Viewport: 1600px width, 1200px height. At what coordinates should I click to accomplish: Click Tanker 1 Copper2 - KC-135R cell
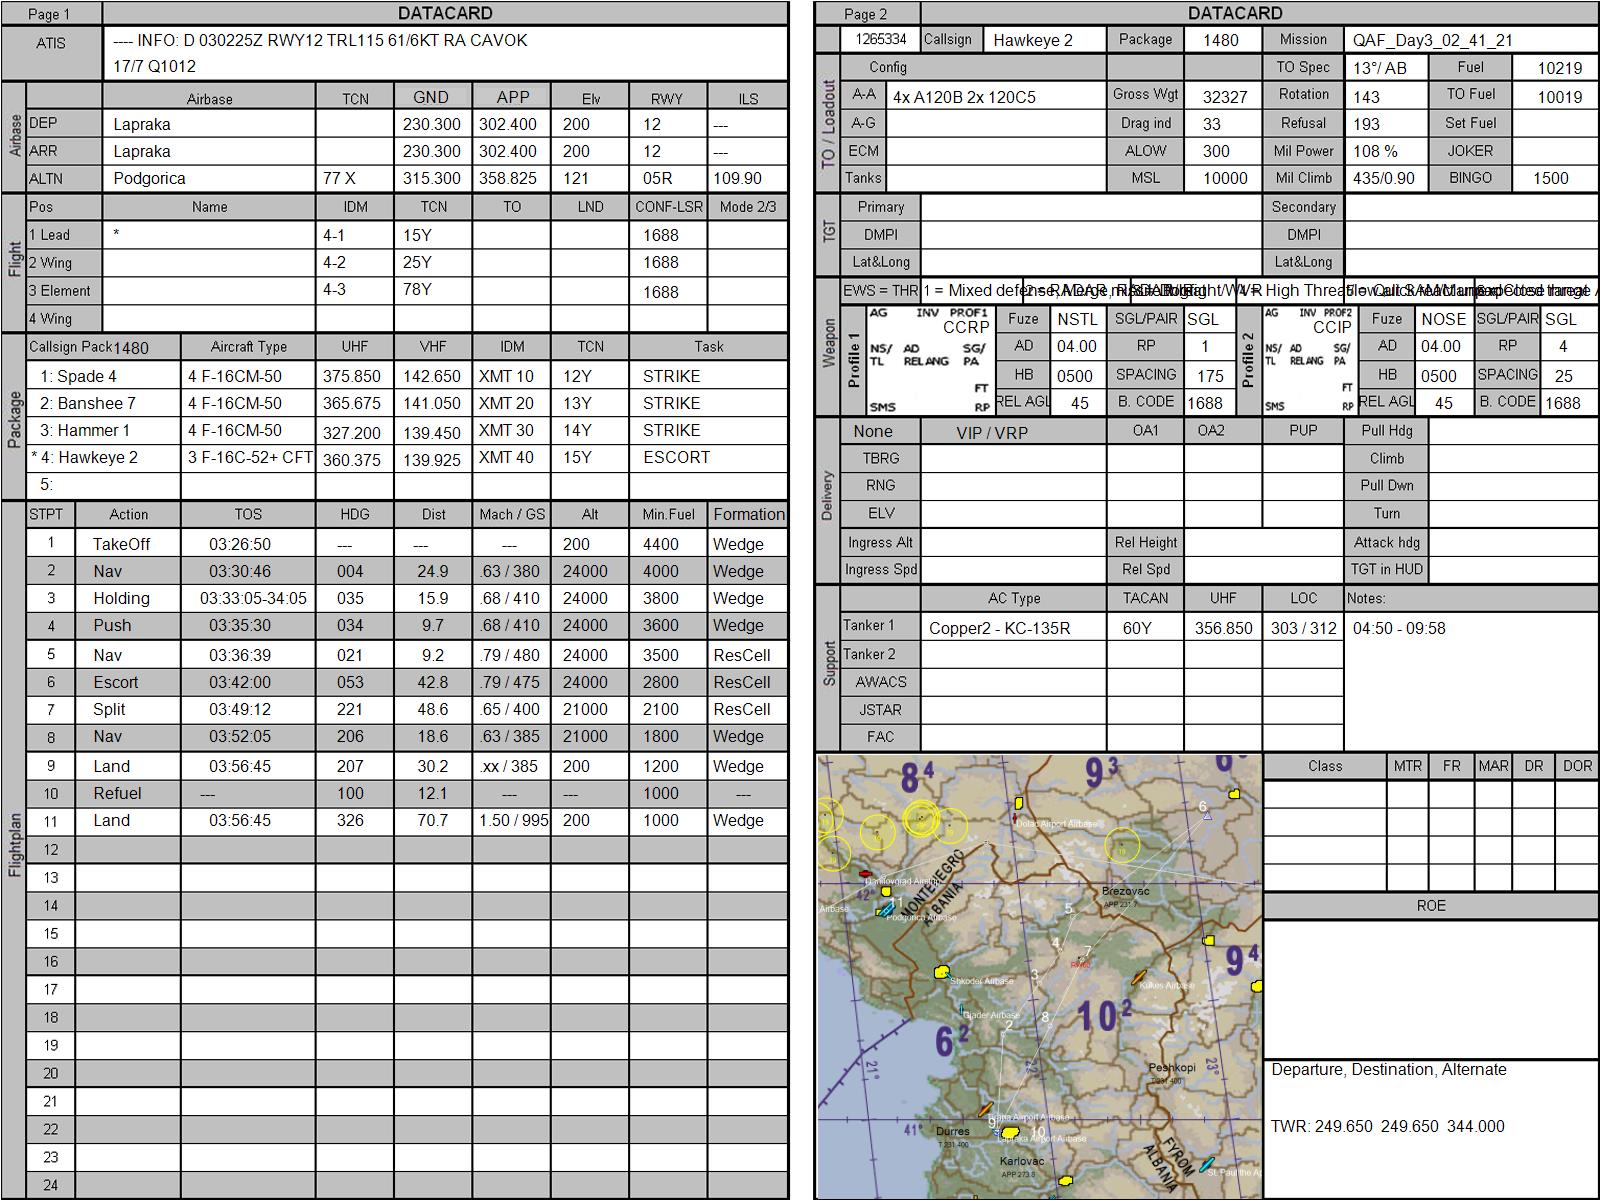click(x=1013, y=628)
